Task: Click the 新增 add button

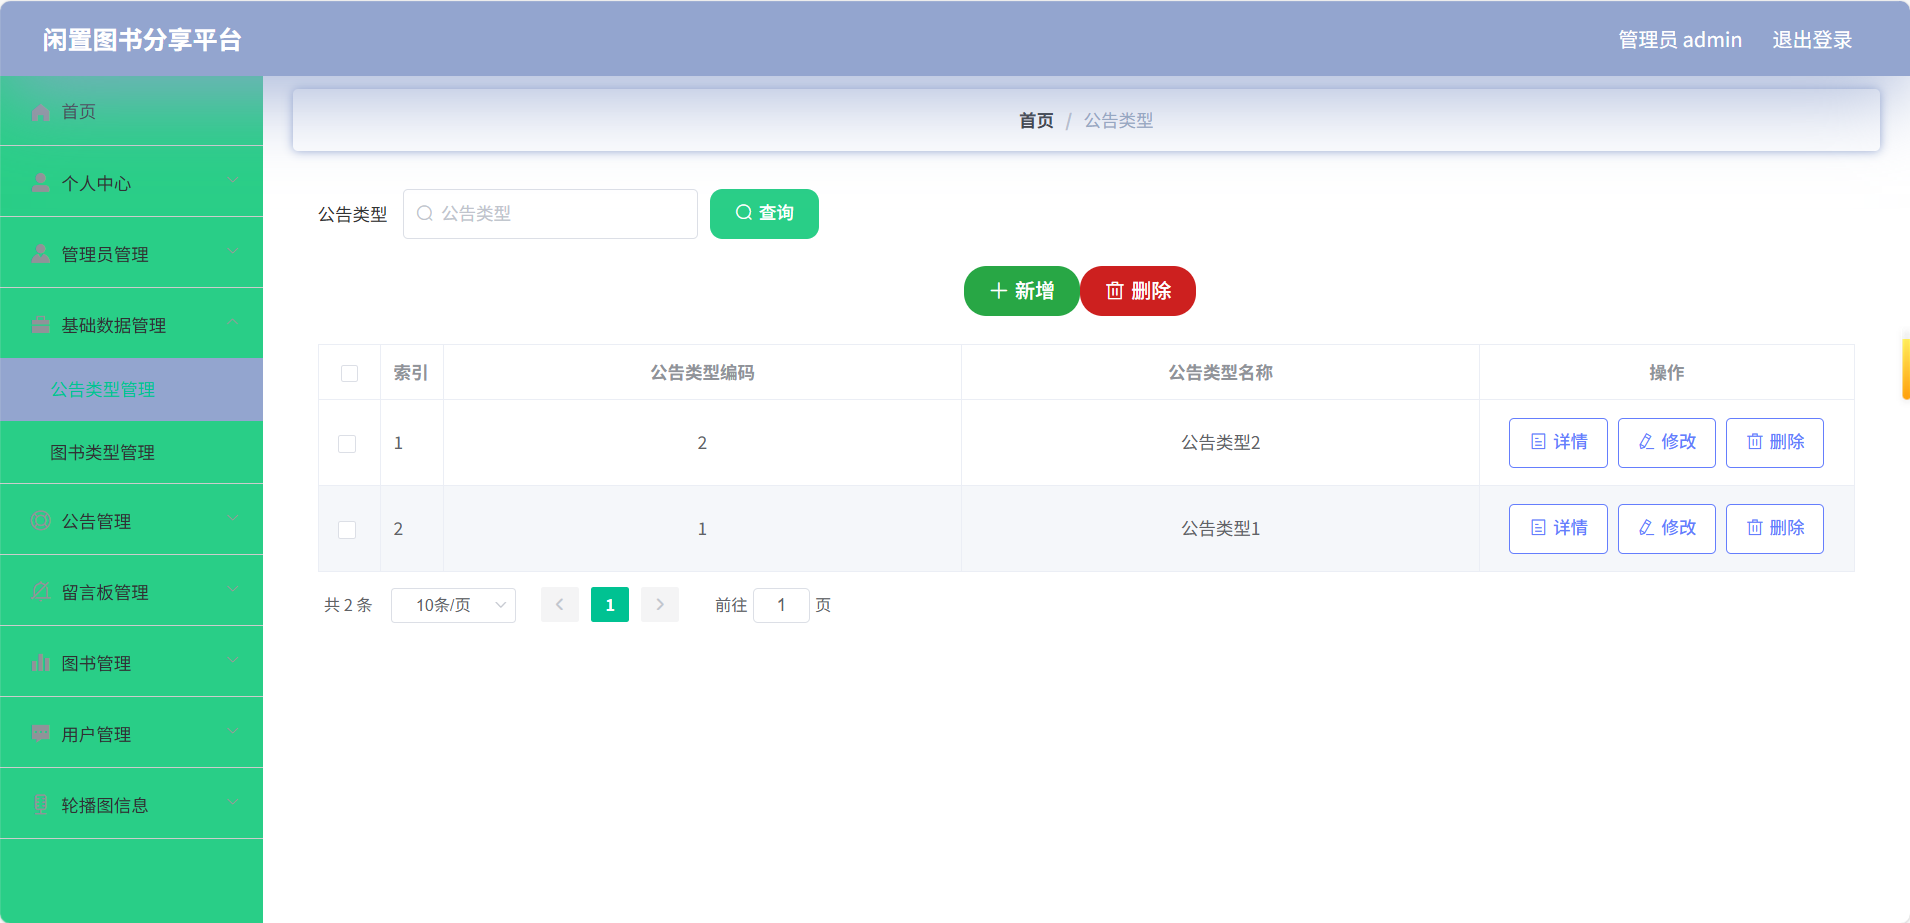Action: point(1021,291)
